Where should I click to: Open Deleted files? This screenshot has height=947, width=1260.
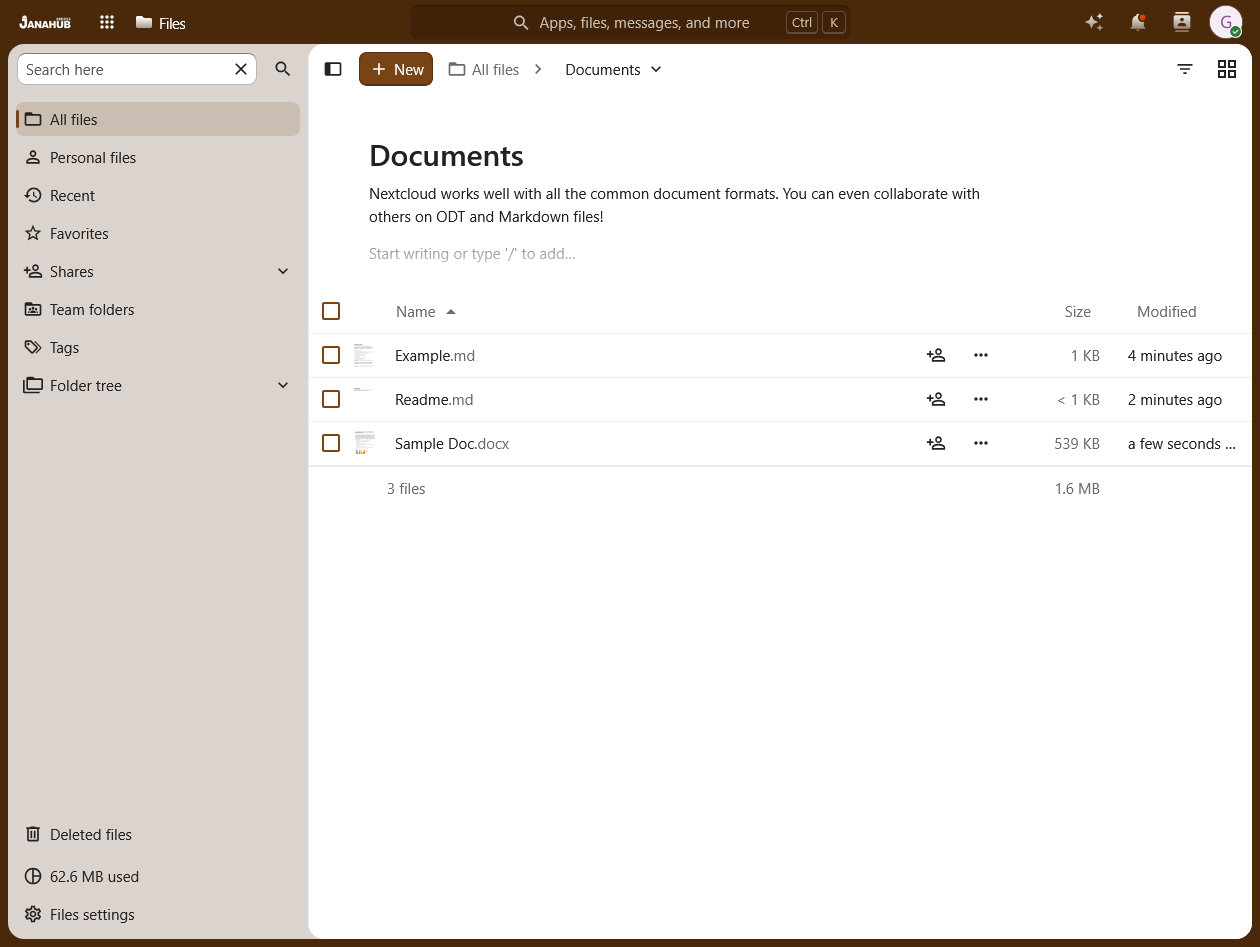tap(158, 834)
